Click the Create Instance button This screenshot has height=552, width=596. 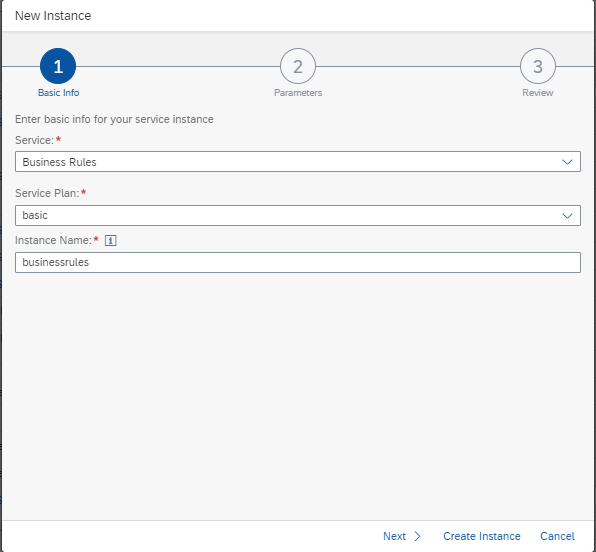click(482, 536)
